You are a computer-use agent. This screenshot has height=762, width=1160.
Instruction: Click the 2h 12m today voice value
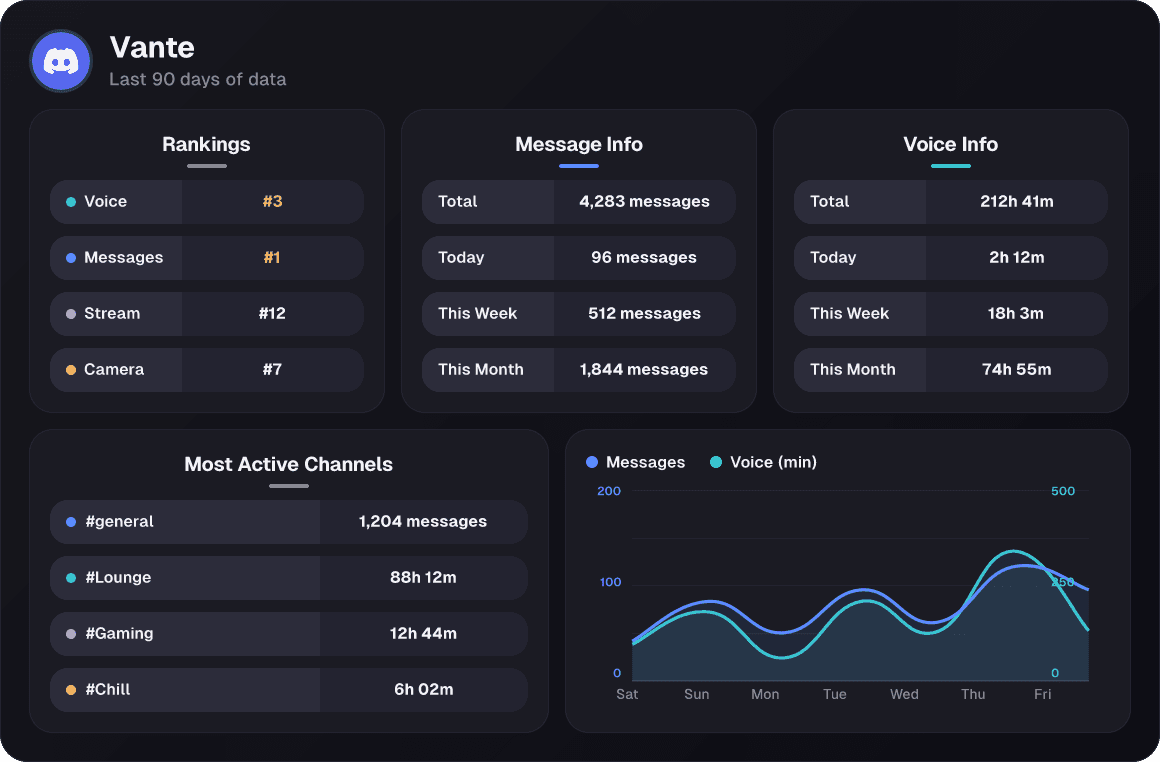pyautogui.click(x=1016, y=257)
